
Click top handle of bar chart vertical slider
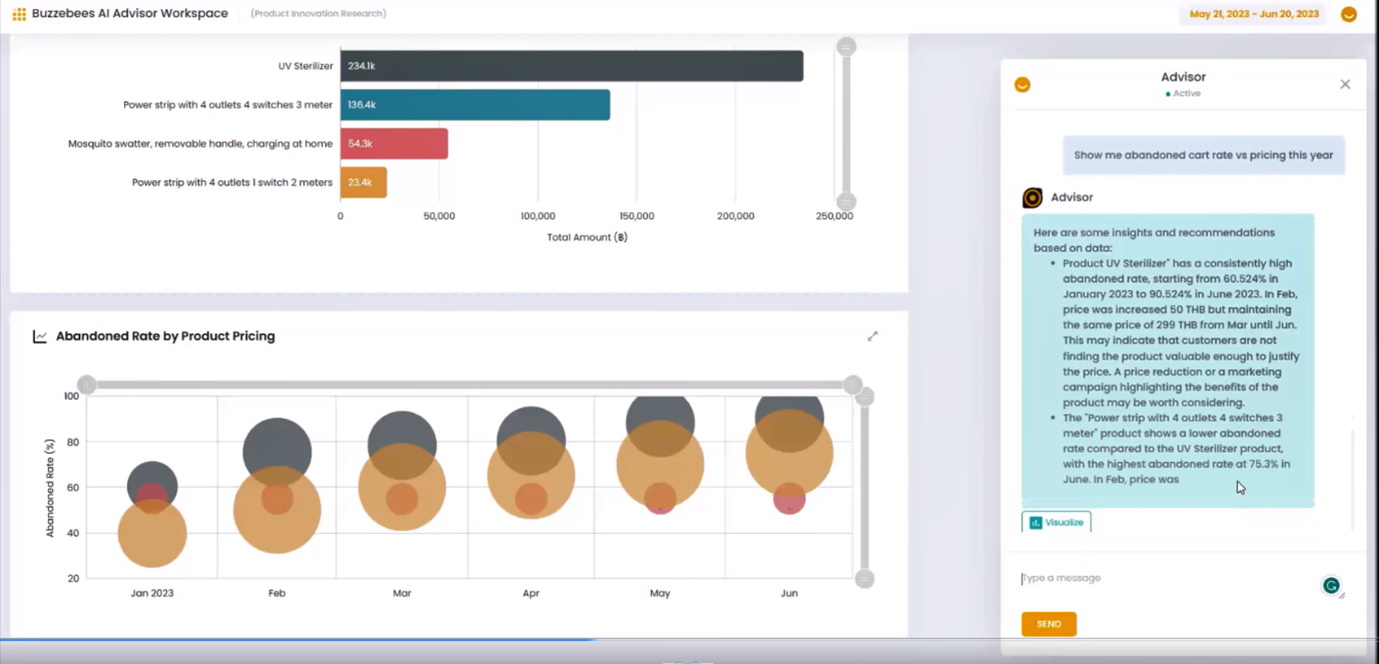(846, 46)
